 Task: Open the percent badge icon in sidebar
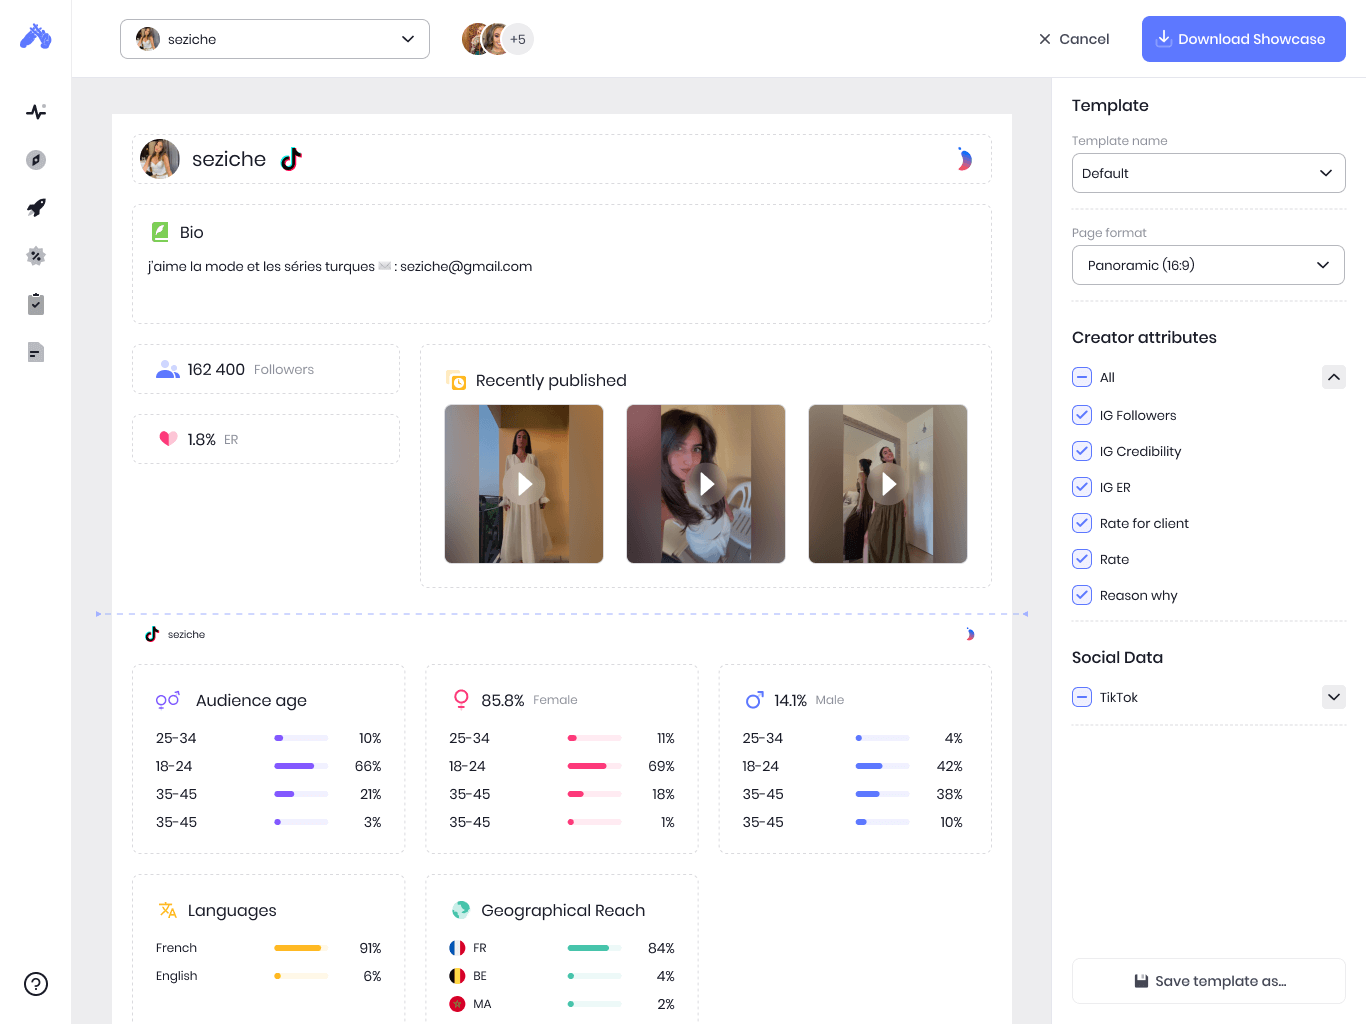[36, 256]
